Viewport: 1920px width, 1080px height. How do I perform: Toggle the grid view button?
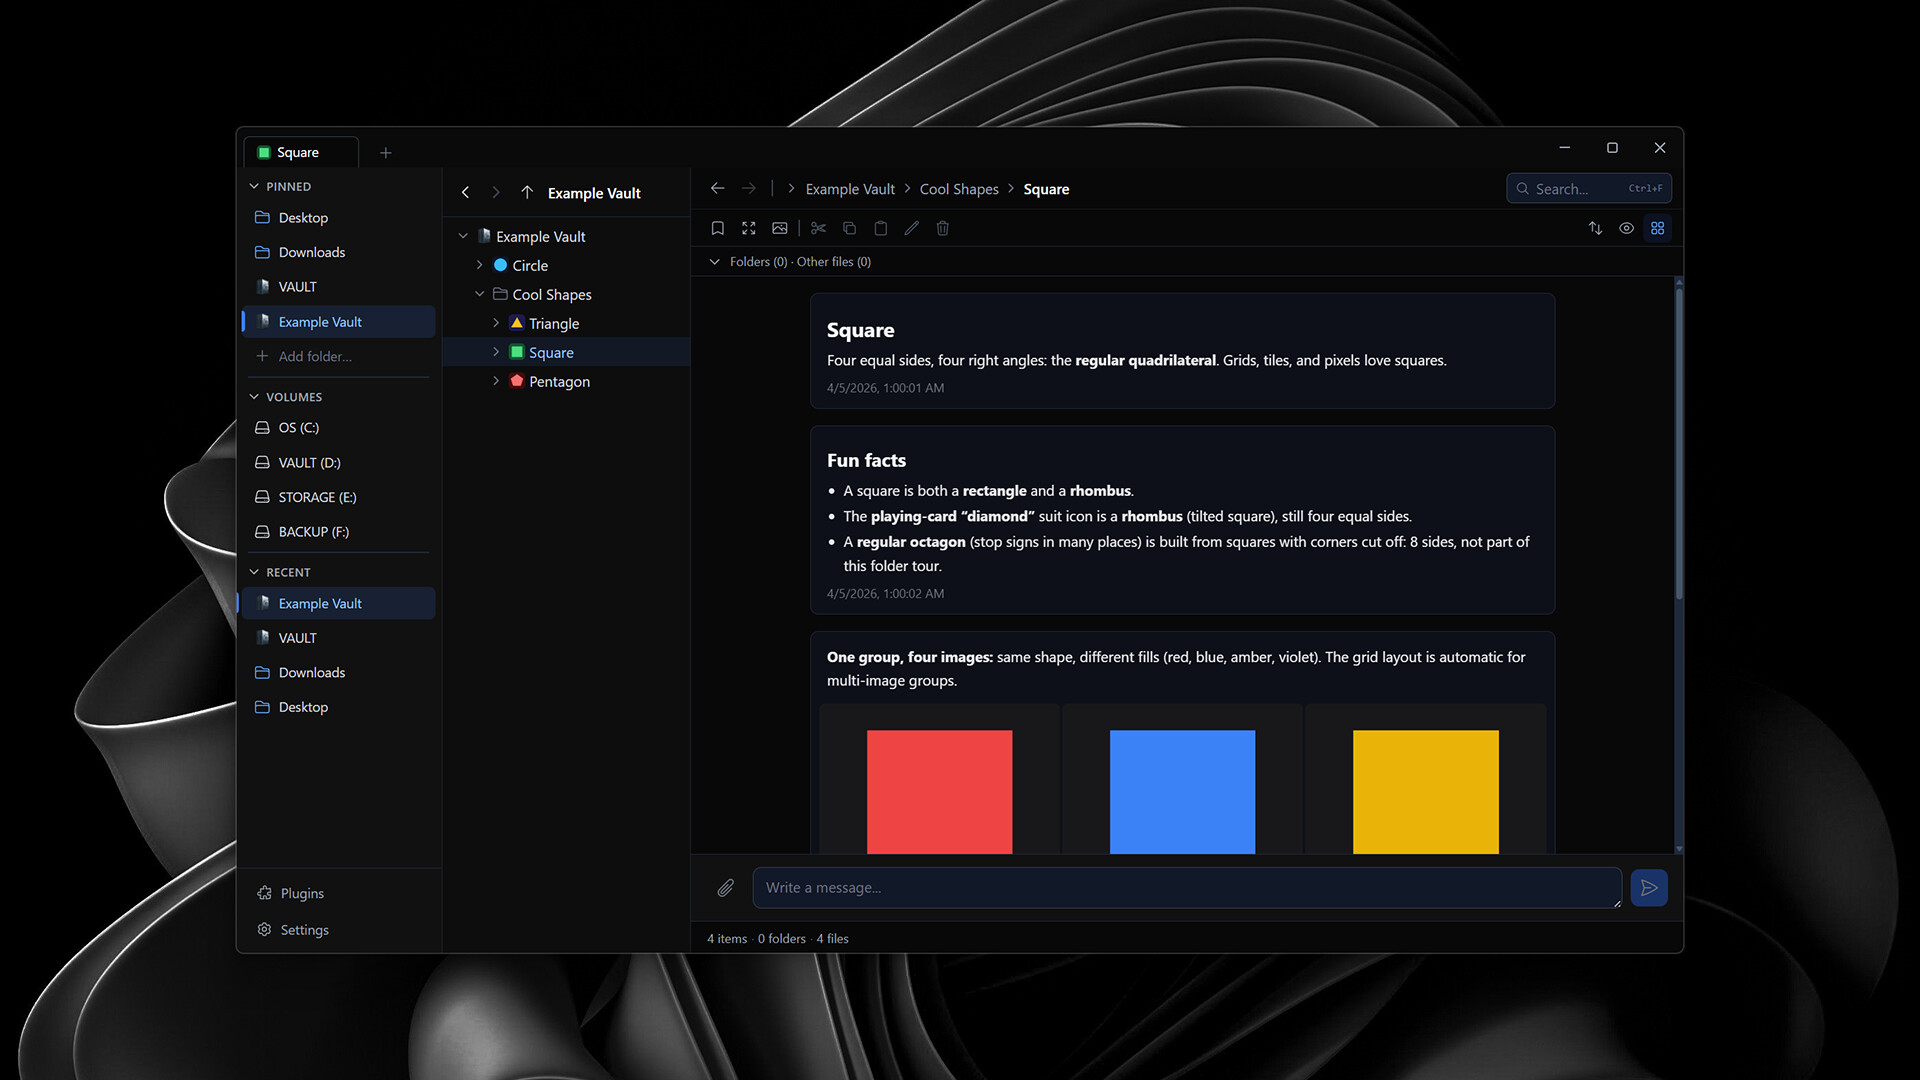(x=1657, y=228)
